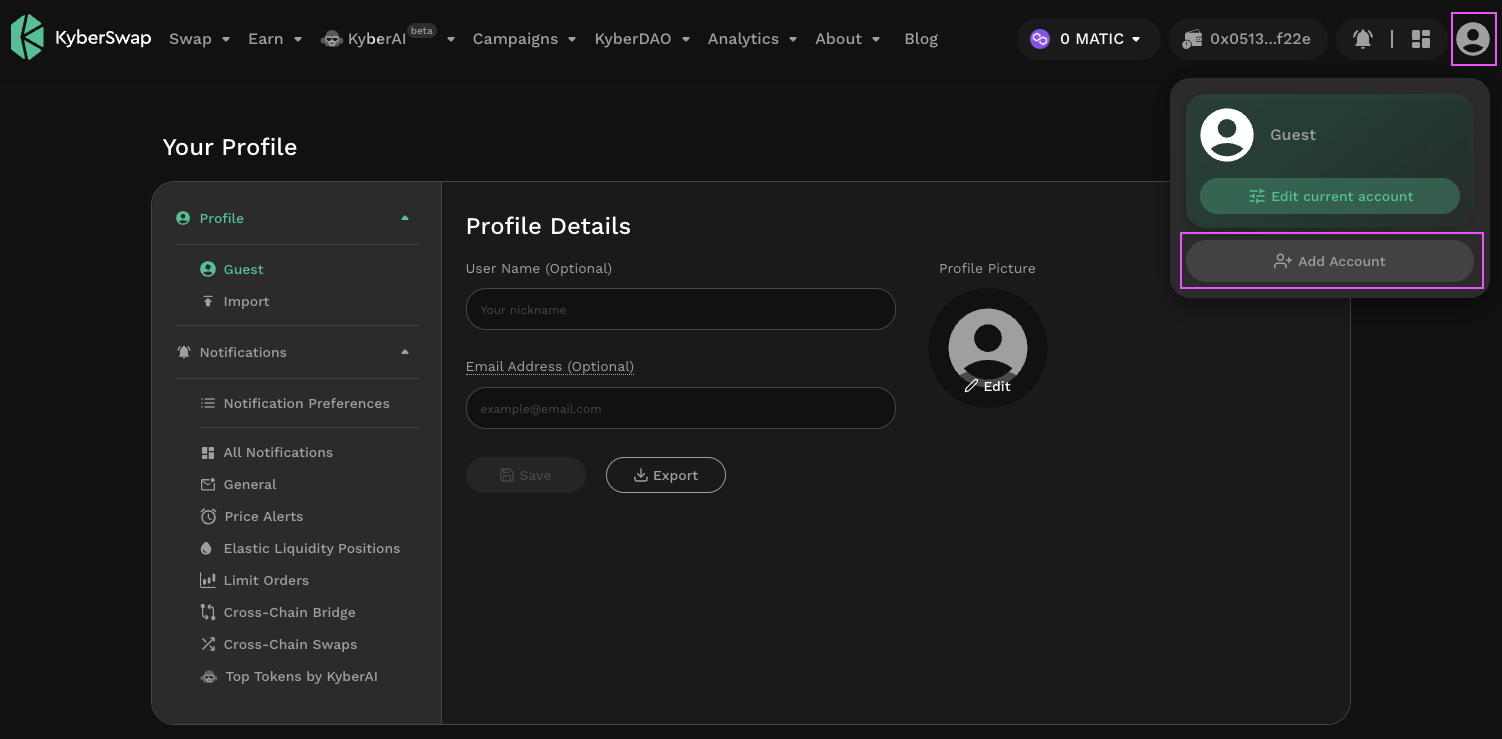The width and height of the screenshot is (1502, 739).
Task: Click the Export button
Action: tap(665, 475)
